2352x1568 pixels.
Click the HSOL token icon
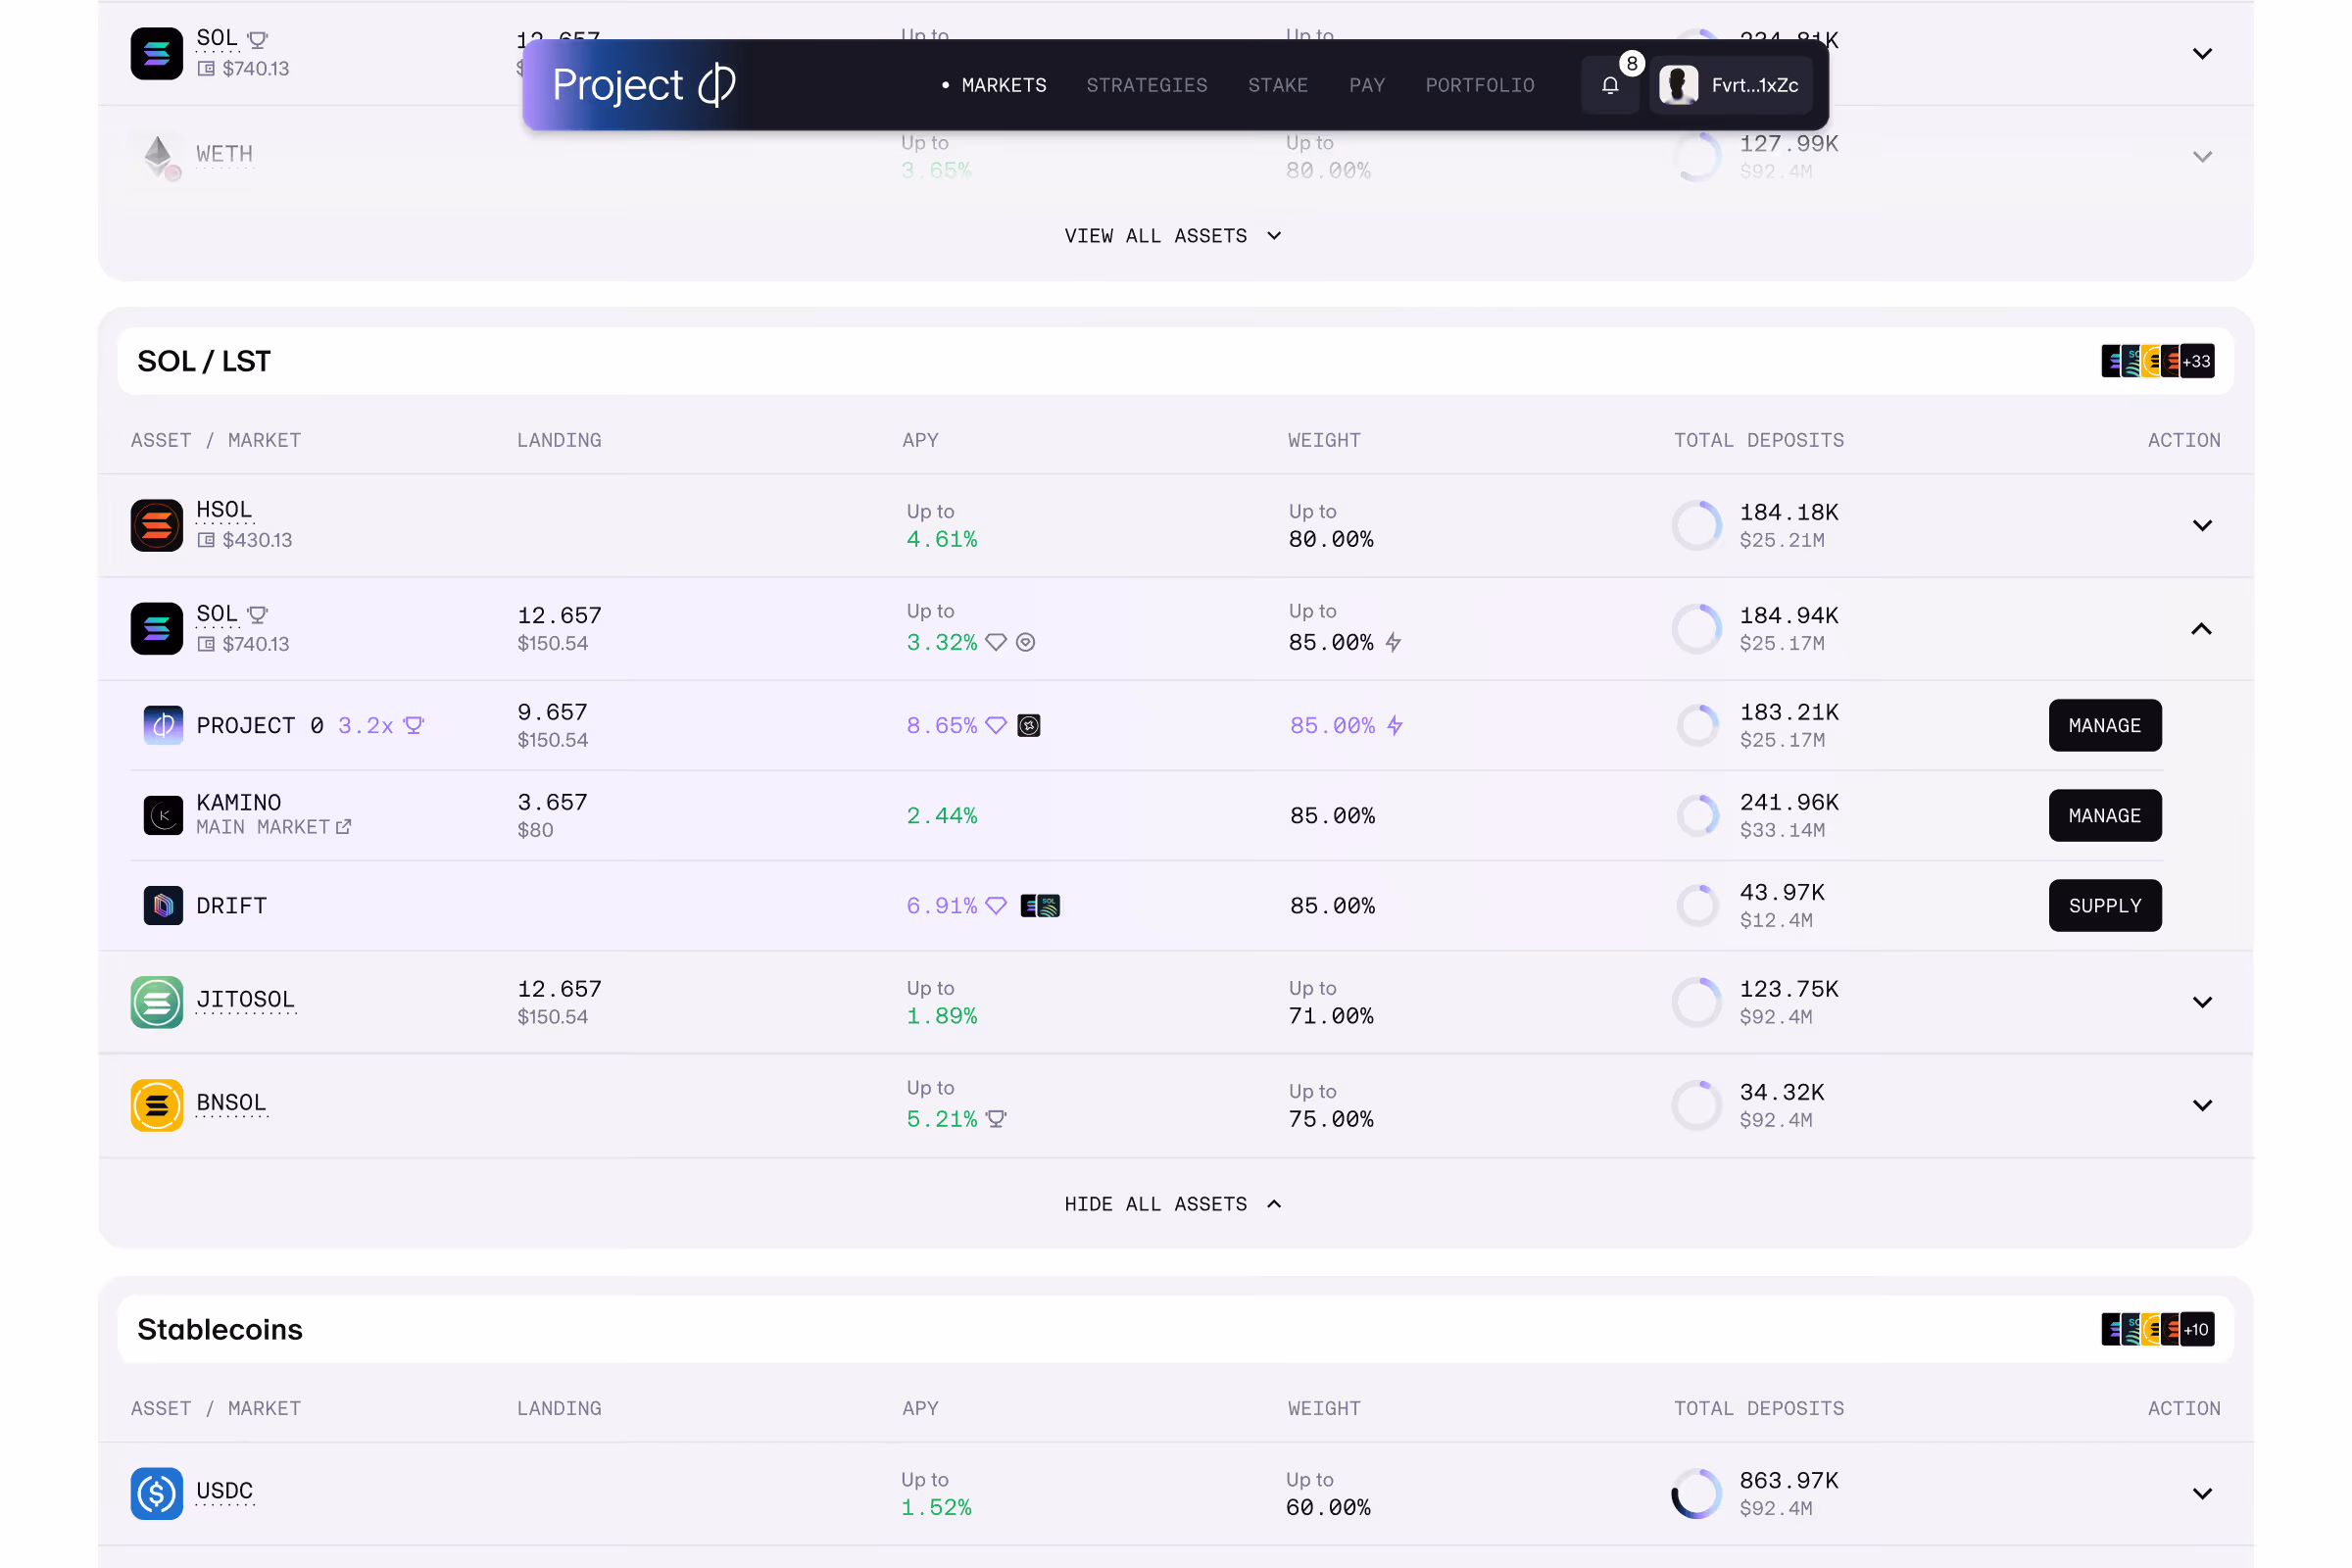click(x=157, y=525)
